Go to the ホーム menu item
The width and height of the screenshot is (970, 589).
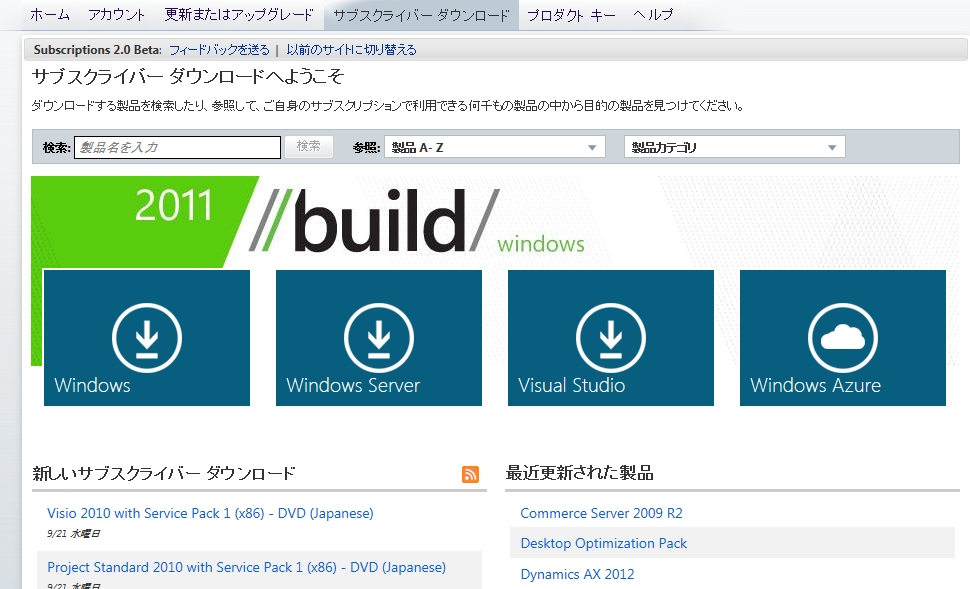coord(49,14)
